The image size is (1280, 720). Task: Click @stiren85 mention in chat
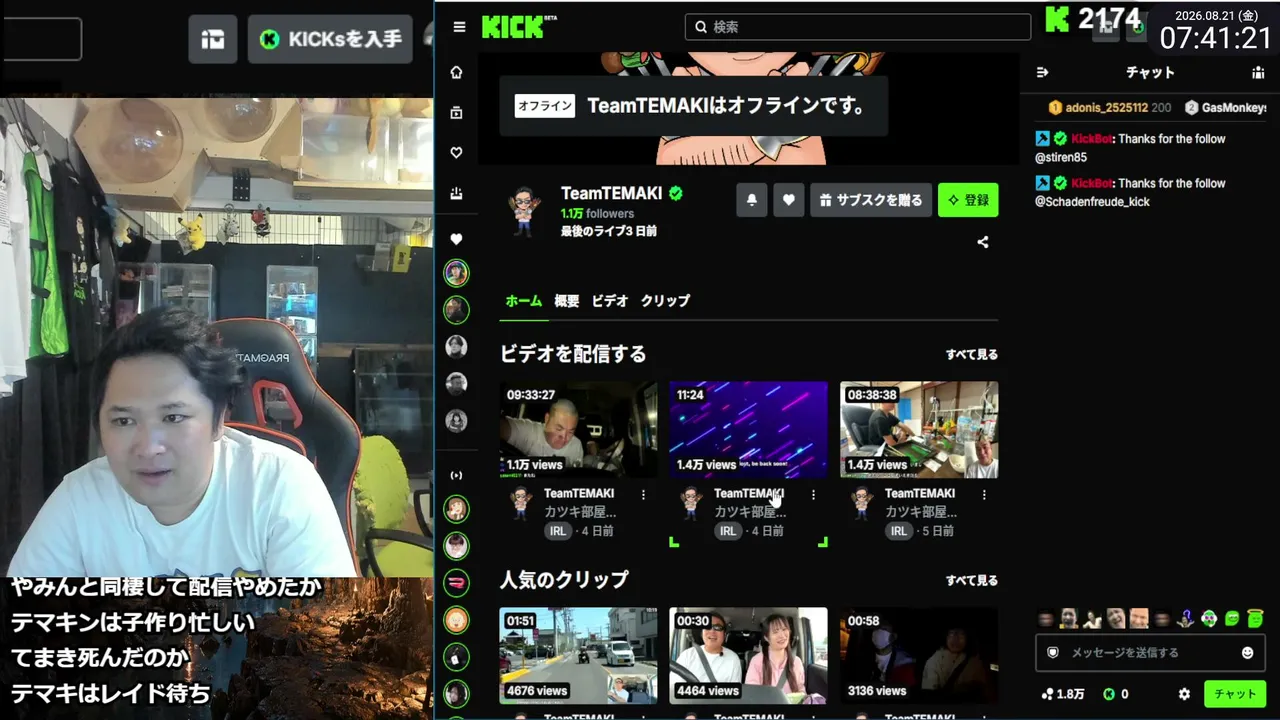(x=1061, y=158)
